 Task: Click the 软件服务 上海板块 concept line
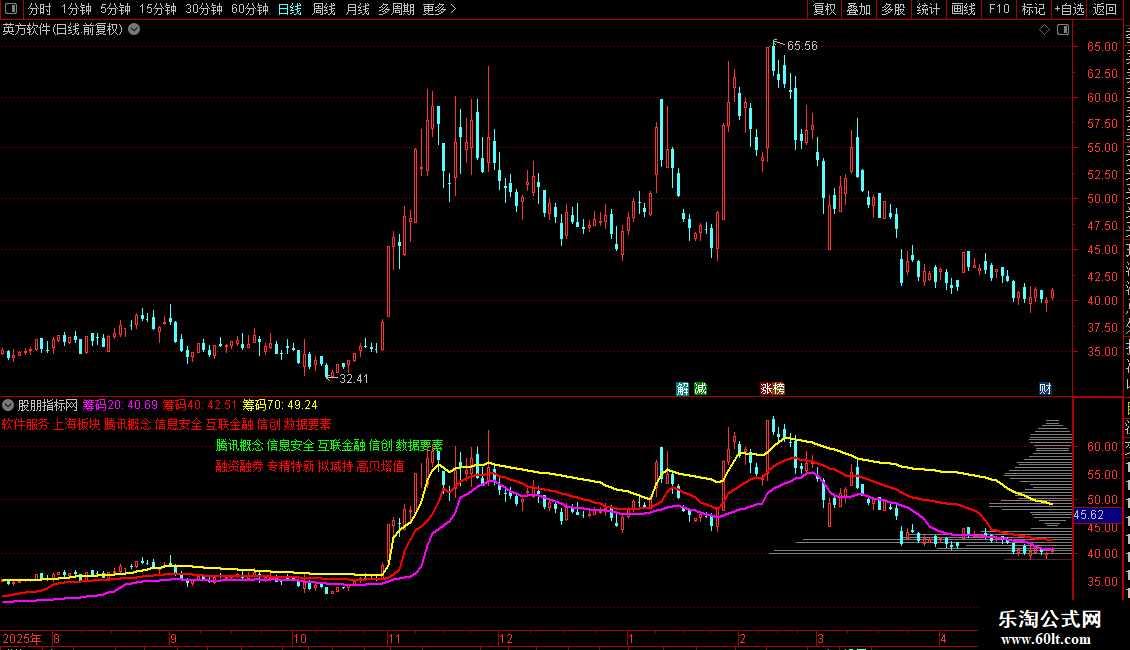coord(166,424)
